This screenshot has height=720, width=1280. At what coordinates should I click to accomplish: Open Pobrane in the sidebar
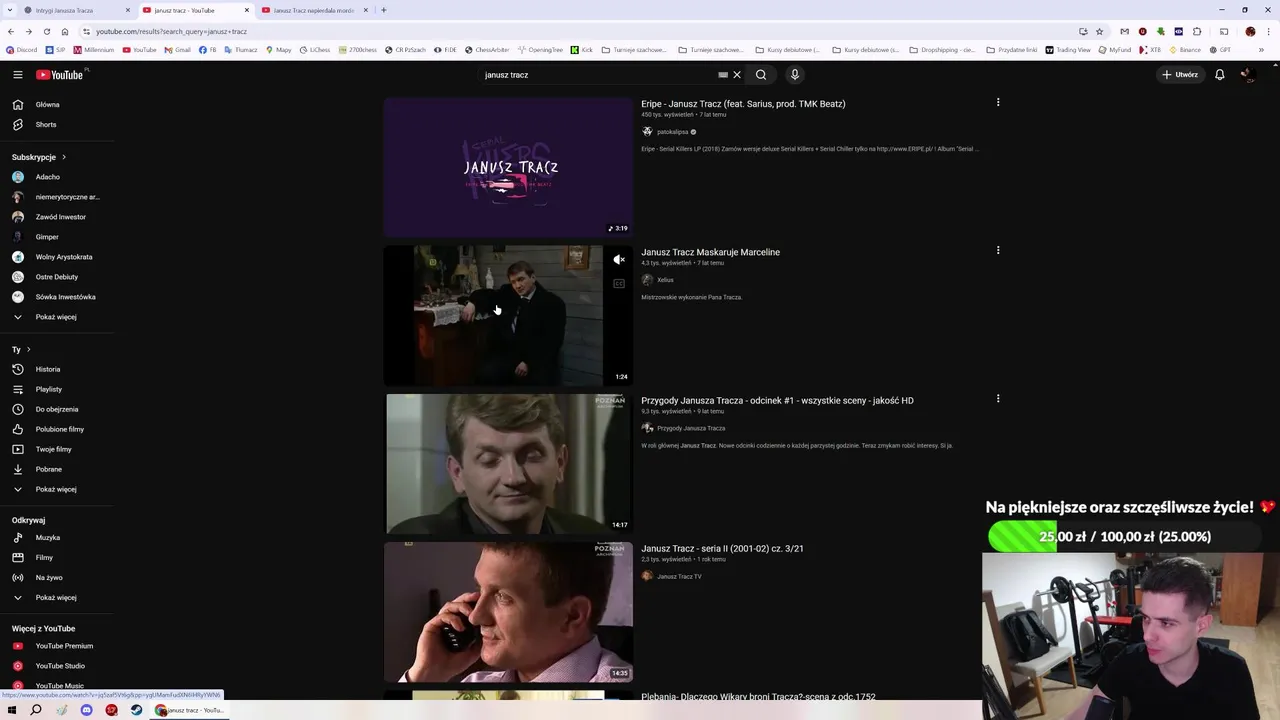[x=57, y=469]
